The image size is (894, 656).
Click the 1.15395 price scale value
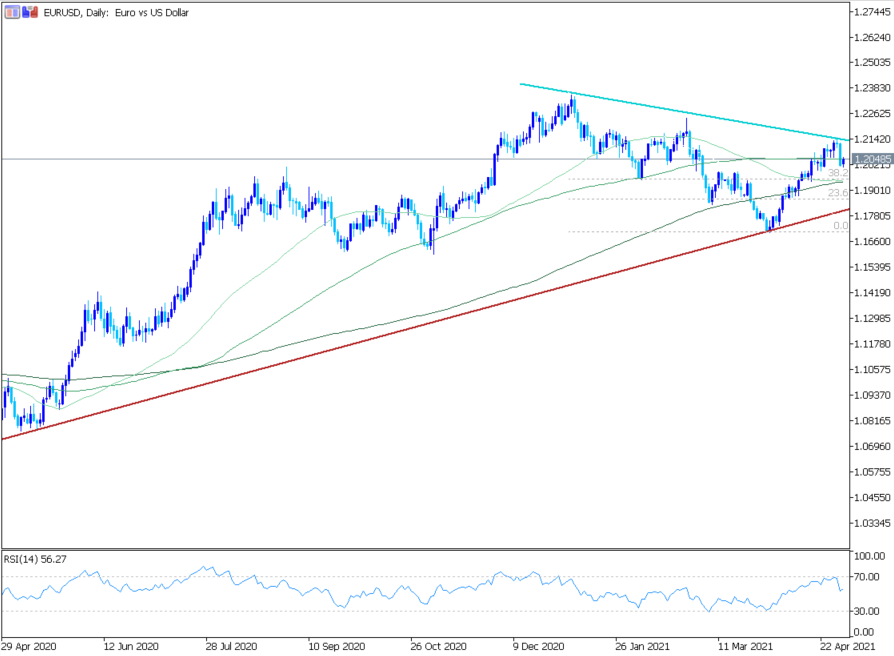pos(872,267)
